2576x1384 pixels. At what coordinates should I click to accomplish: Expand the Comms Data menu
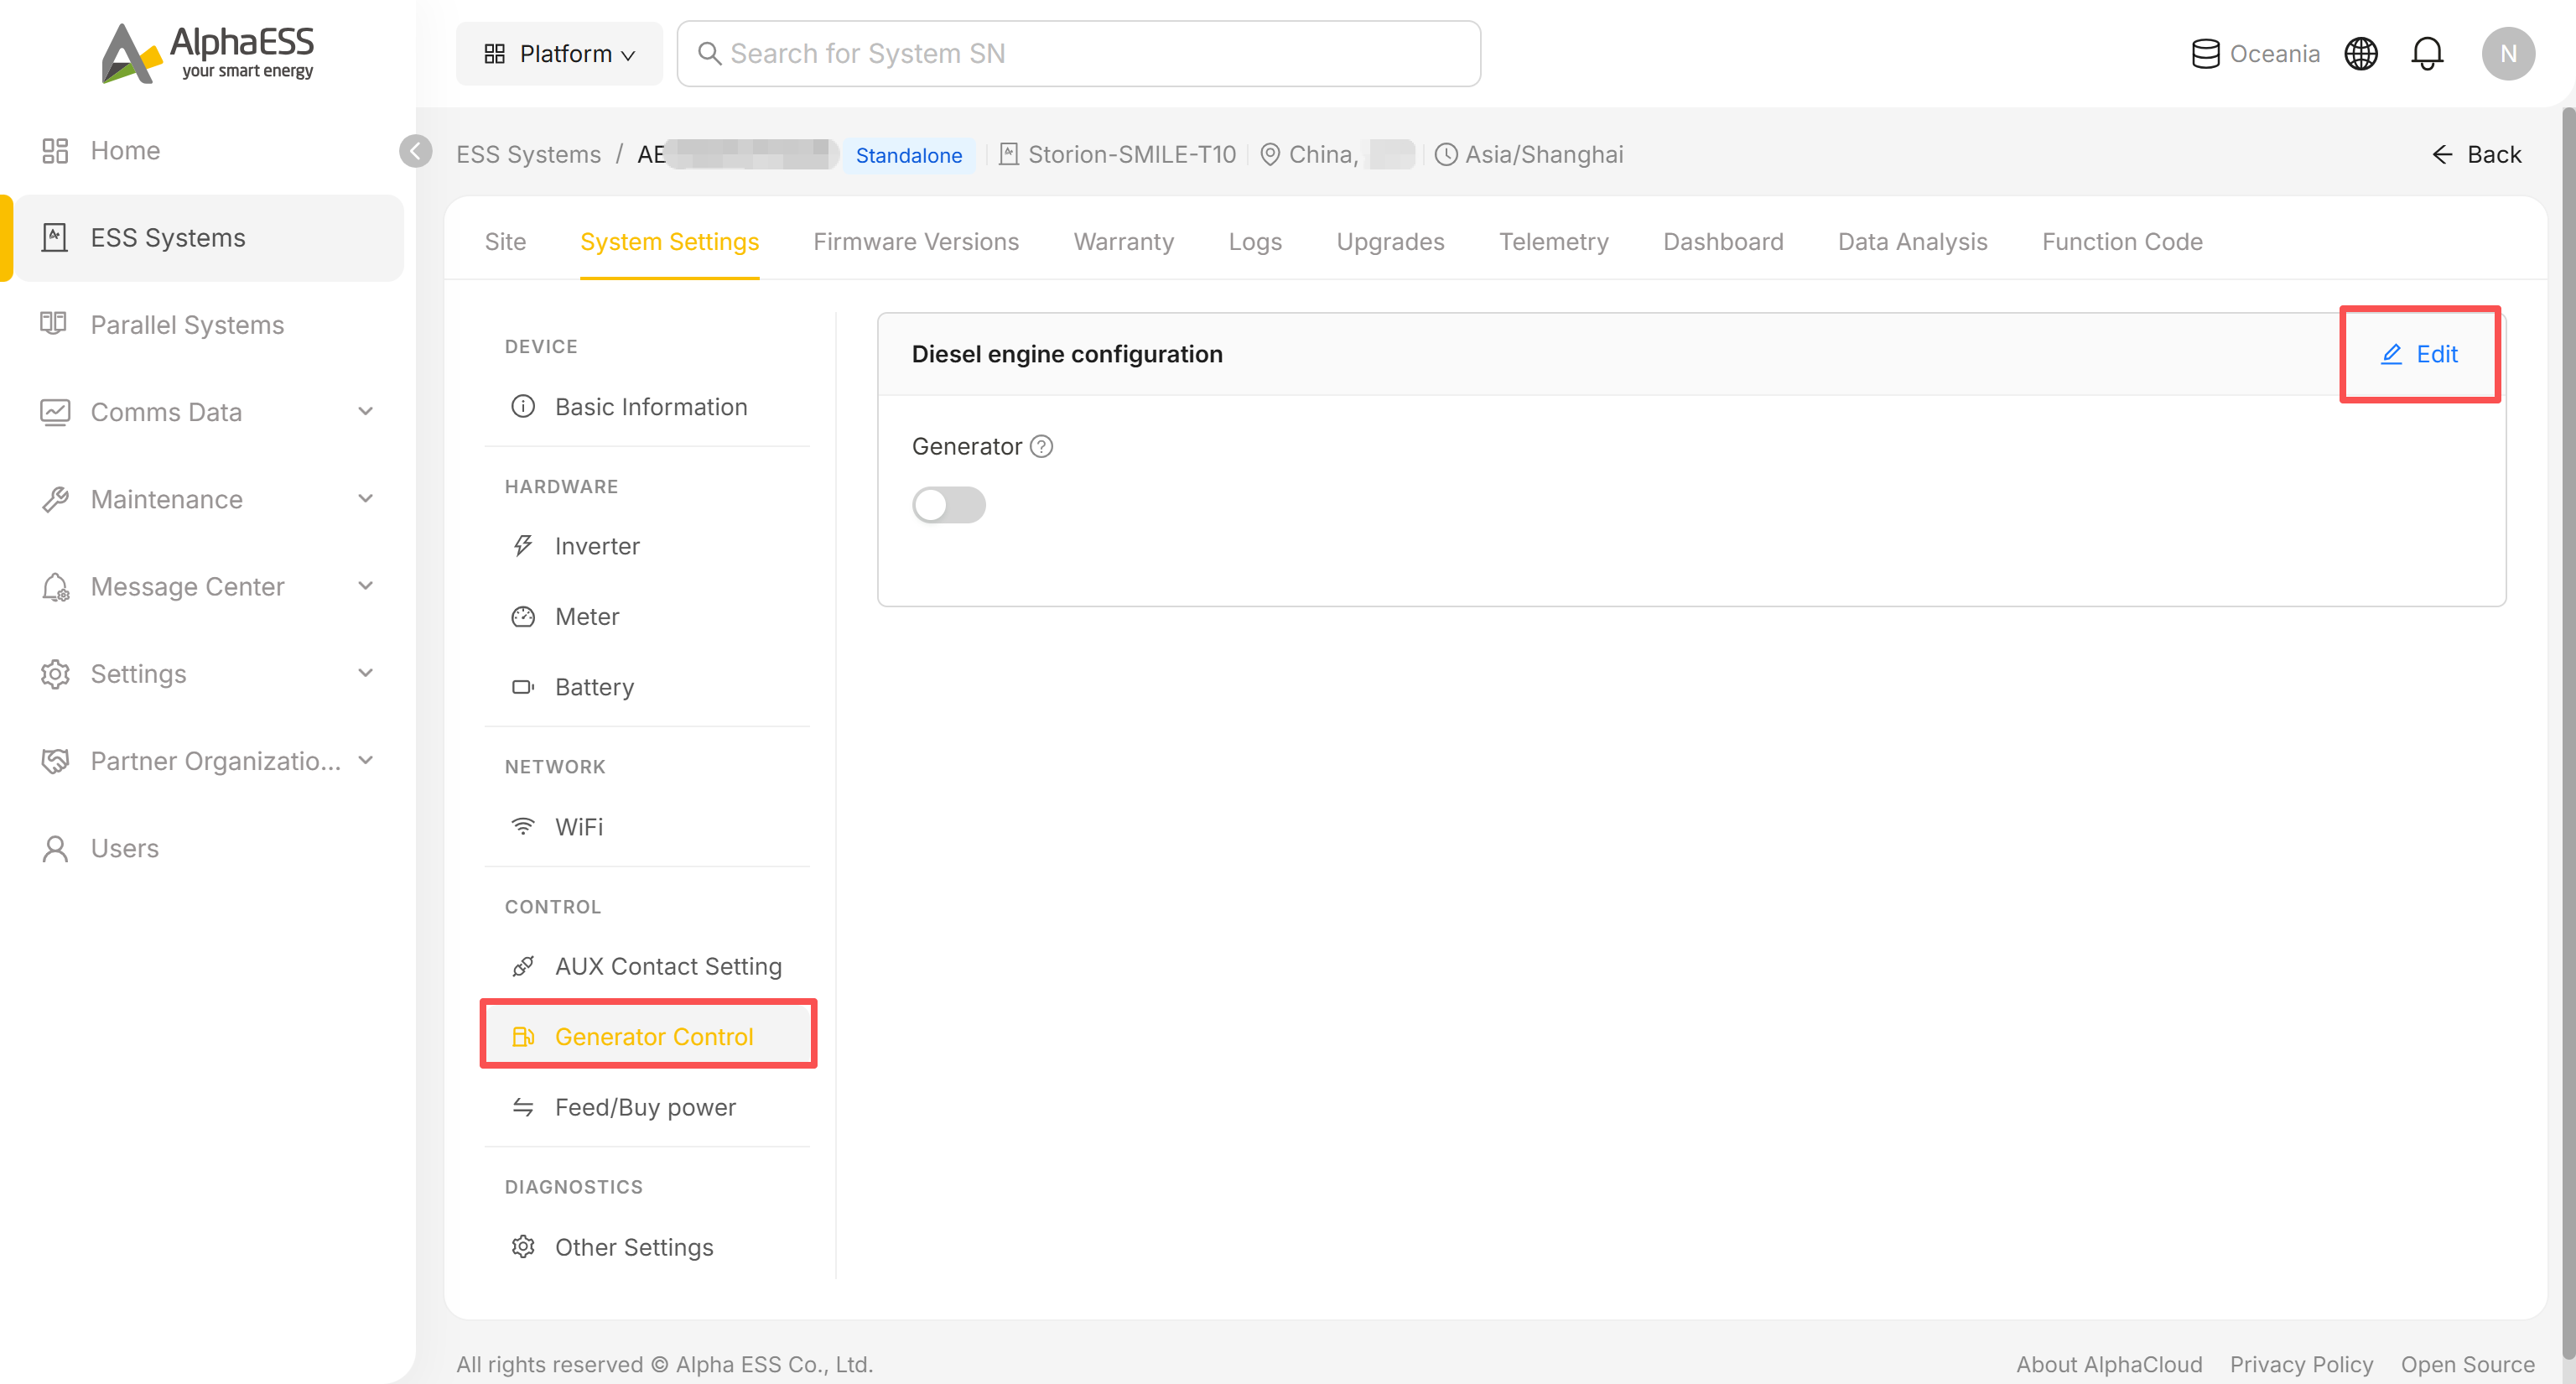[208, 412]
